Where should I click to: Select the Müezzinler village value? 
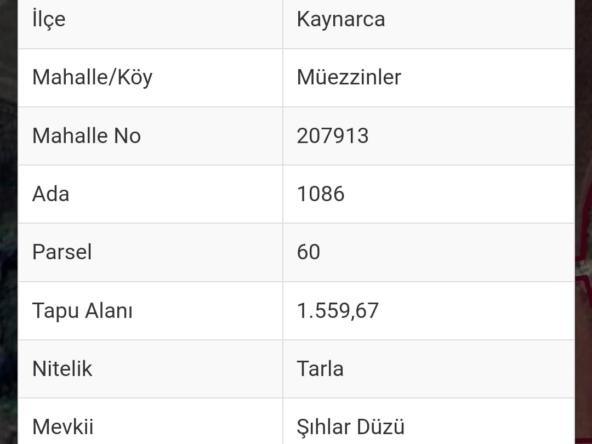point(349,77)
